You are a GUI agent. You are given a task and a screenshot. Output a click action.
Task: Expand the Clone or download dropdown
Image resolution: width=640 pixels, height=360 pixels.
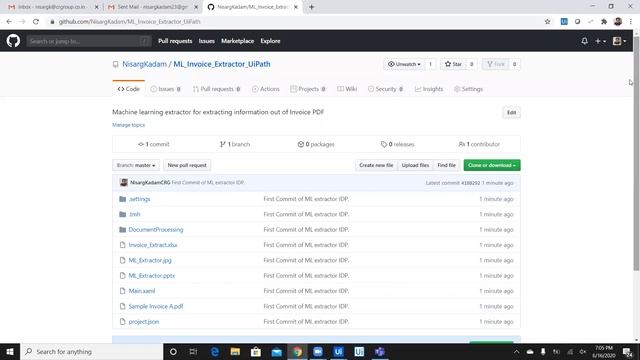click(492, 165)
